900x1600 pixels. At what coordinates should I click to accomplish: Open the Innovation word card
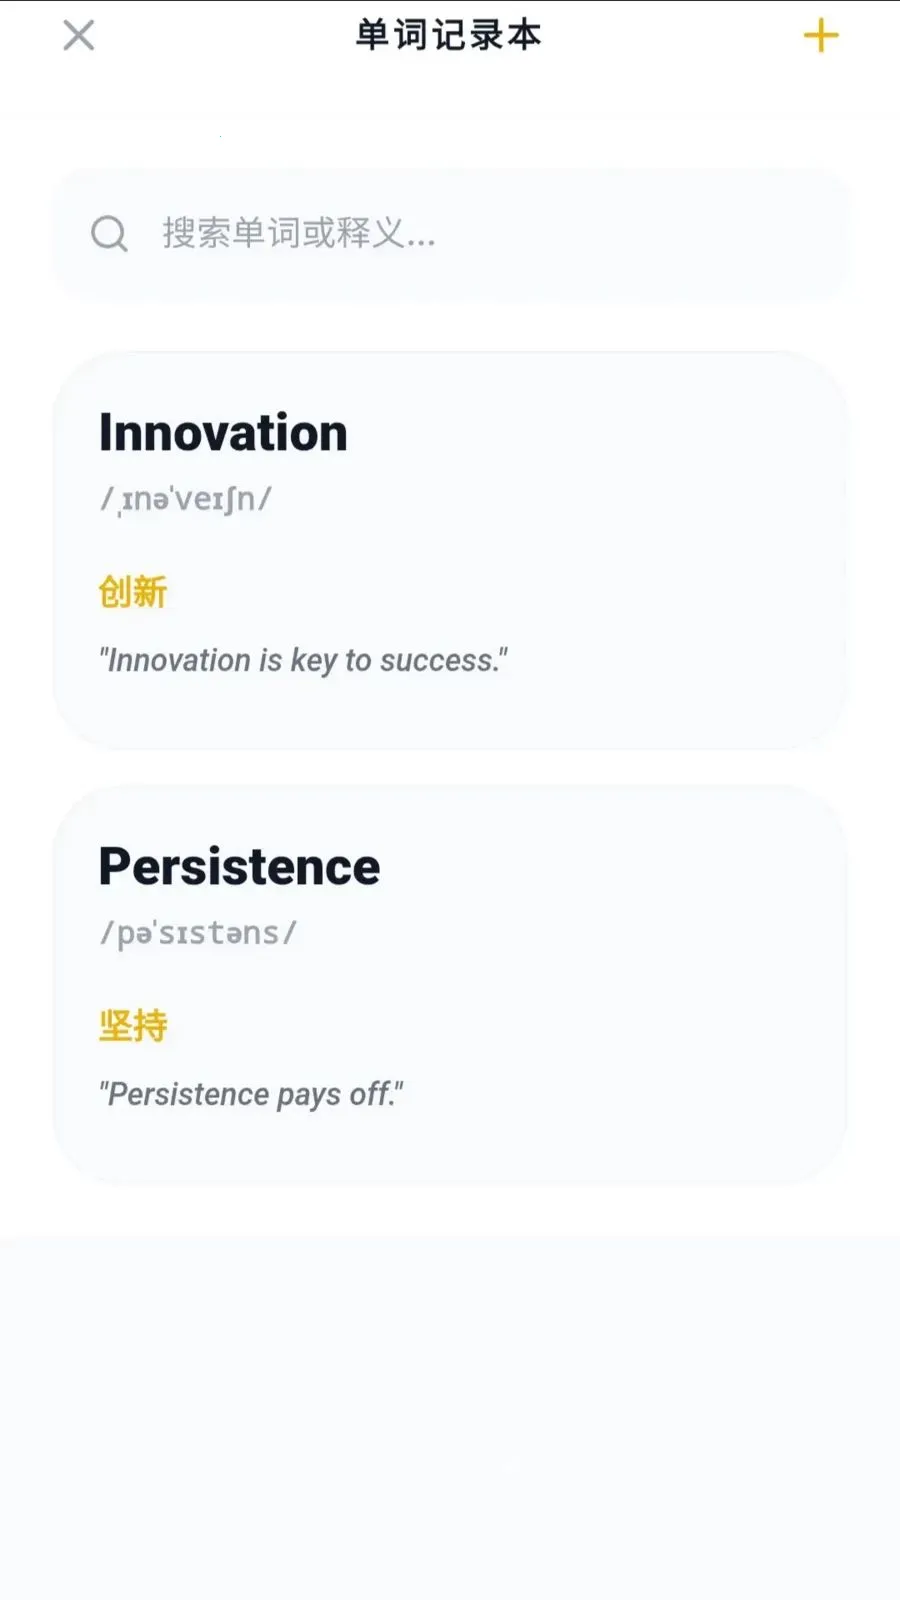coord(450,550)
